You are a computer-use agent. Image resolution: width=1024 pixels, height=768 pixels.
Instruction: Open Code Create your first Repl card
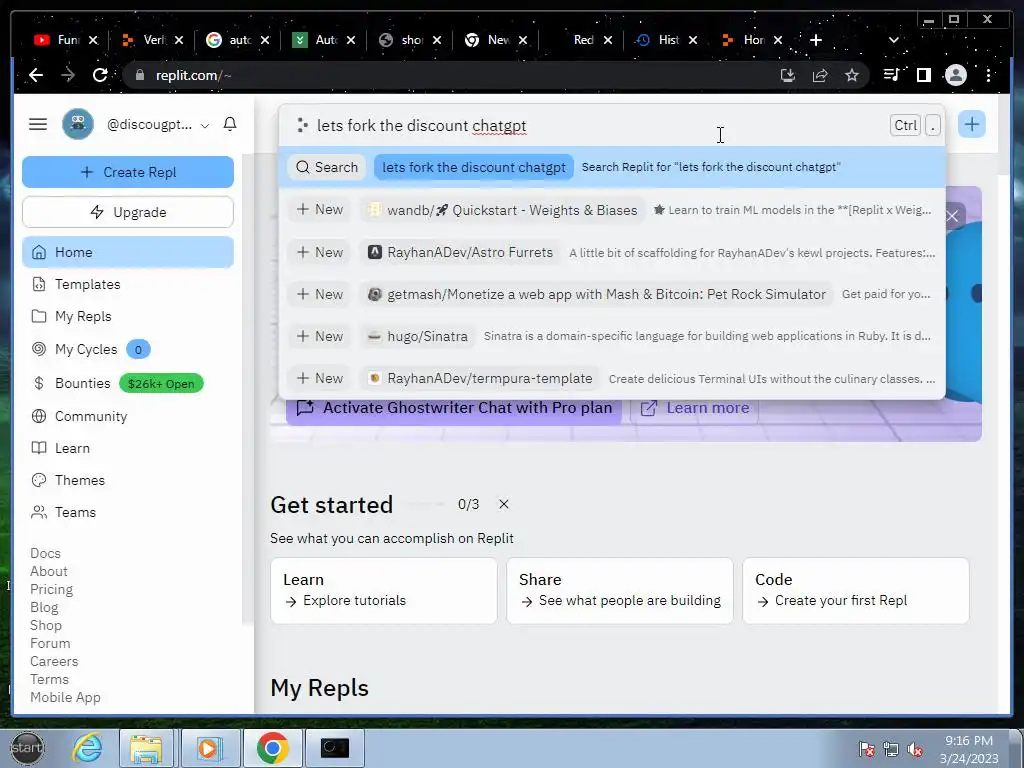point(856,590)
